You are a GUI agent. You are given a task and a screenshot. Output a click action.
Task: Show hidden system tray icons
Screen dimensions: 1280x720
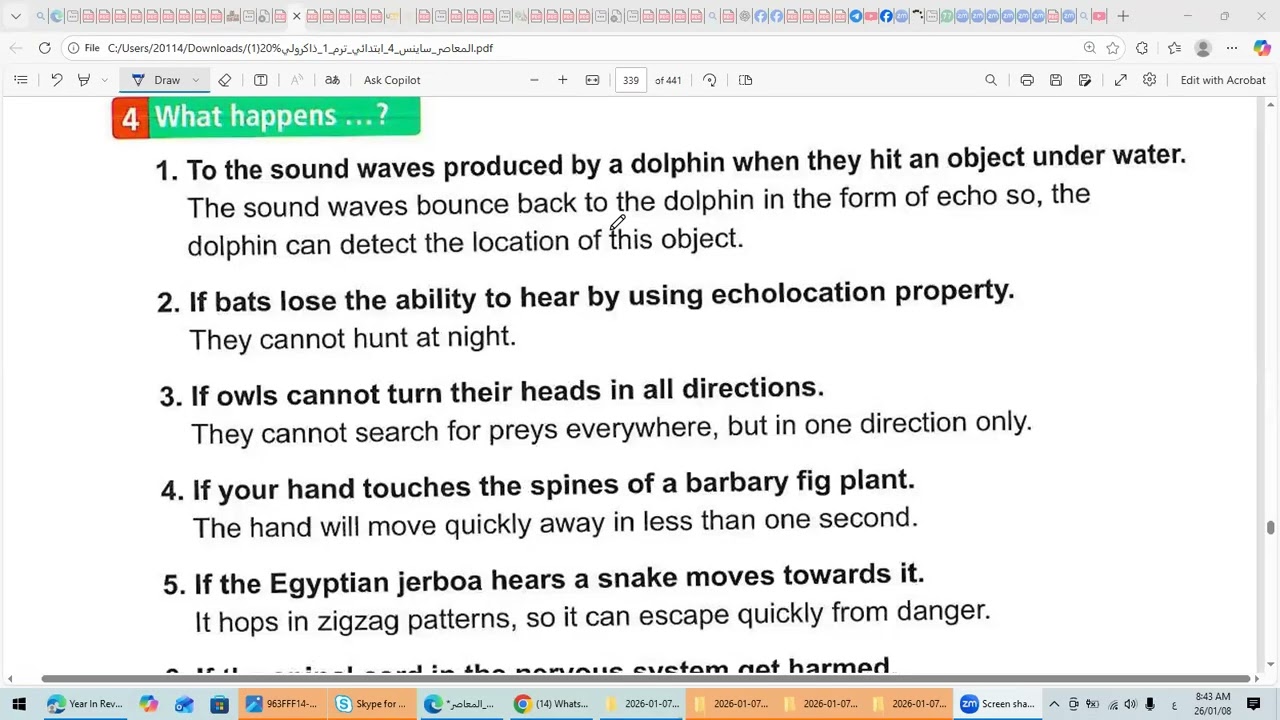(x=1054, y=704)
